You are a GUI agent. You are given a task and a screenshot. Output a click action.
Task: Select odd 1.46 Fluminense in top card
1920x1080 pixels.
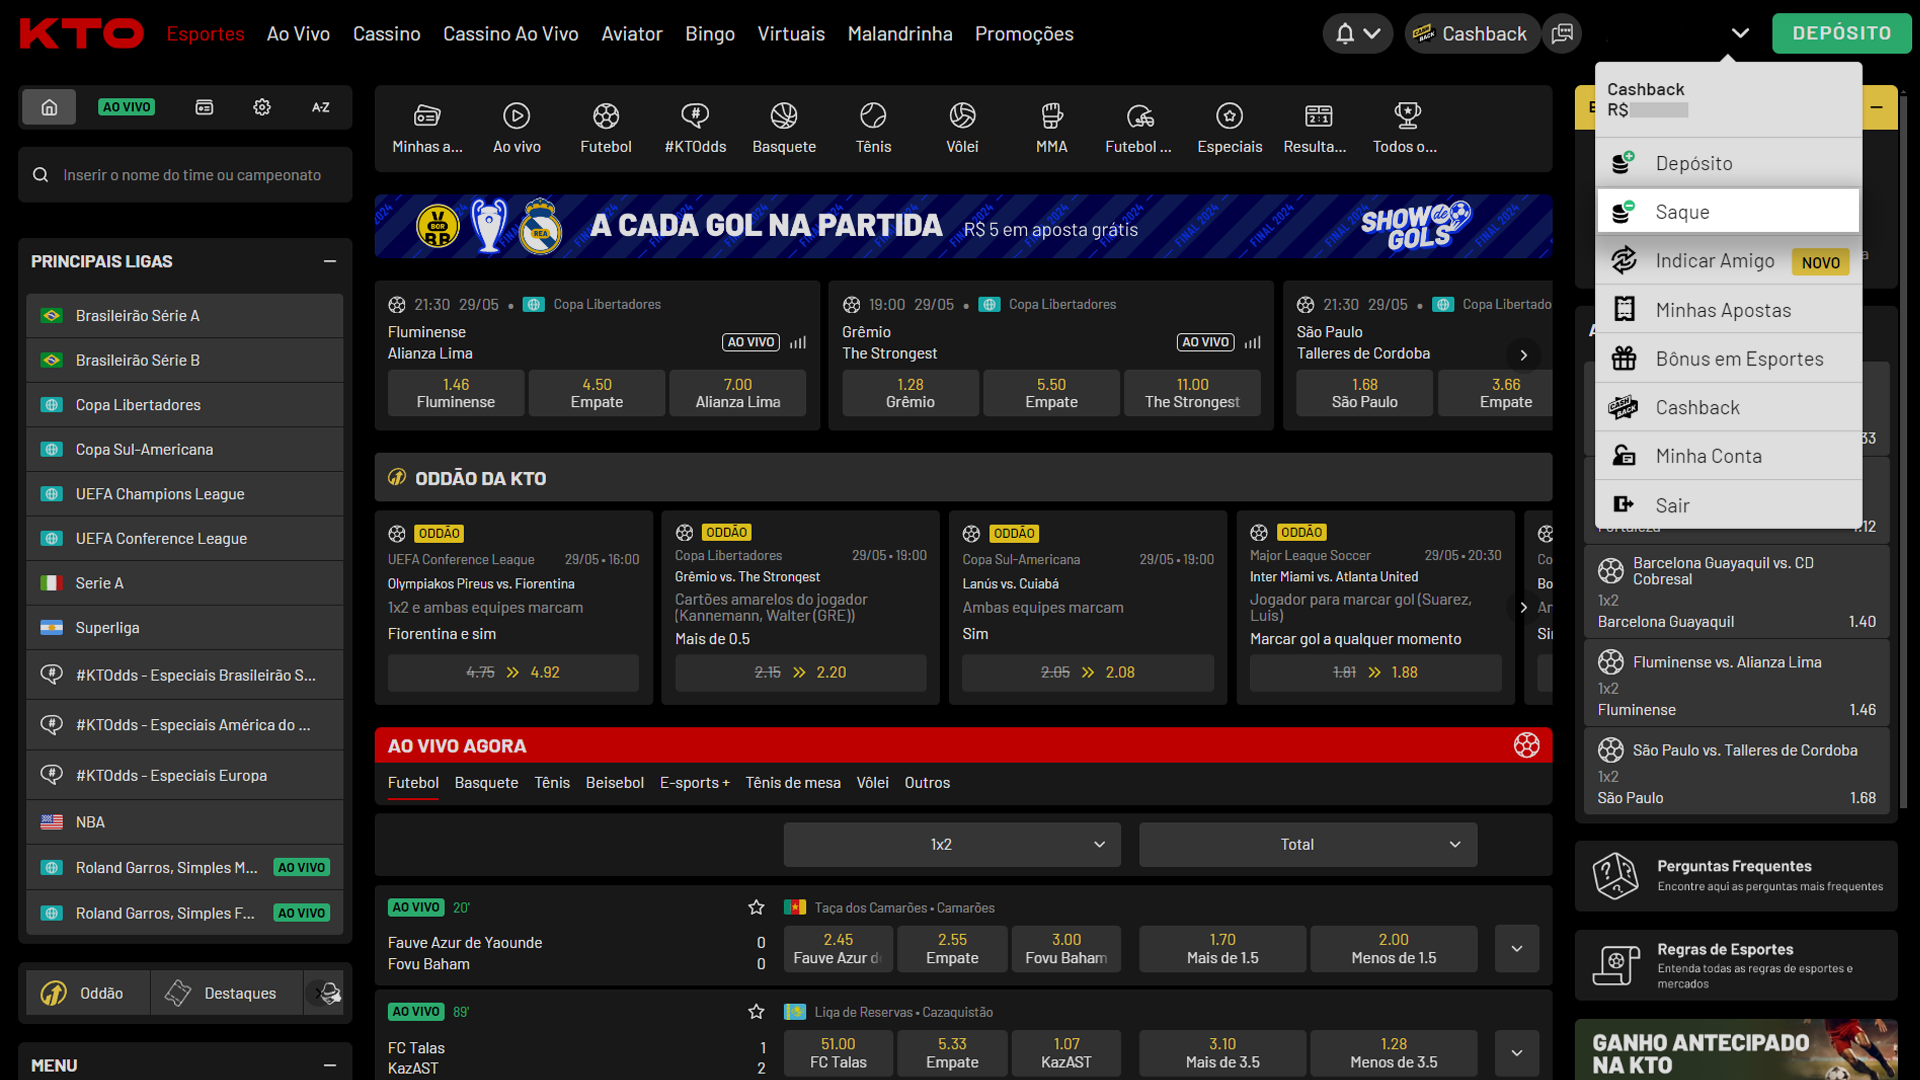point(456,393)
